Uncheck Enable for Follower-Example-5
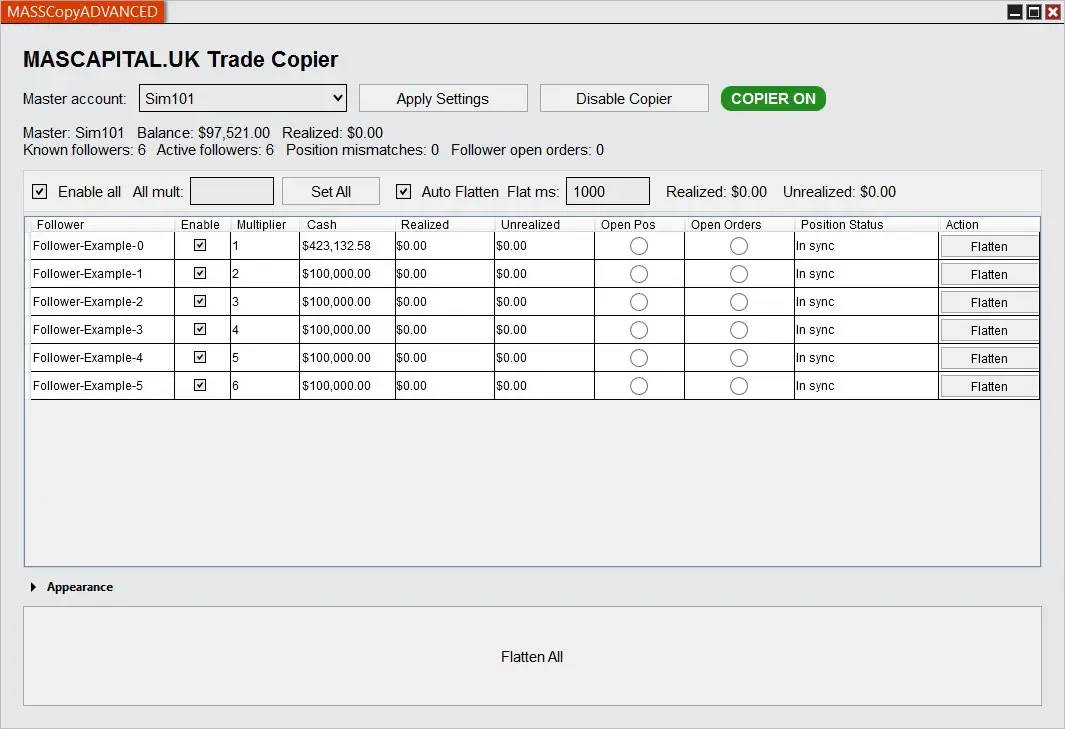Screen dimensions: 1065x729 pyautogui.click(x=200, y=385)
